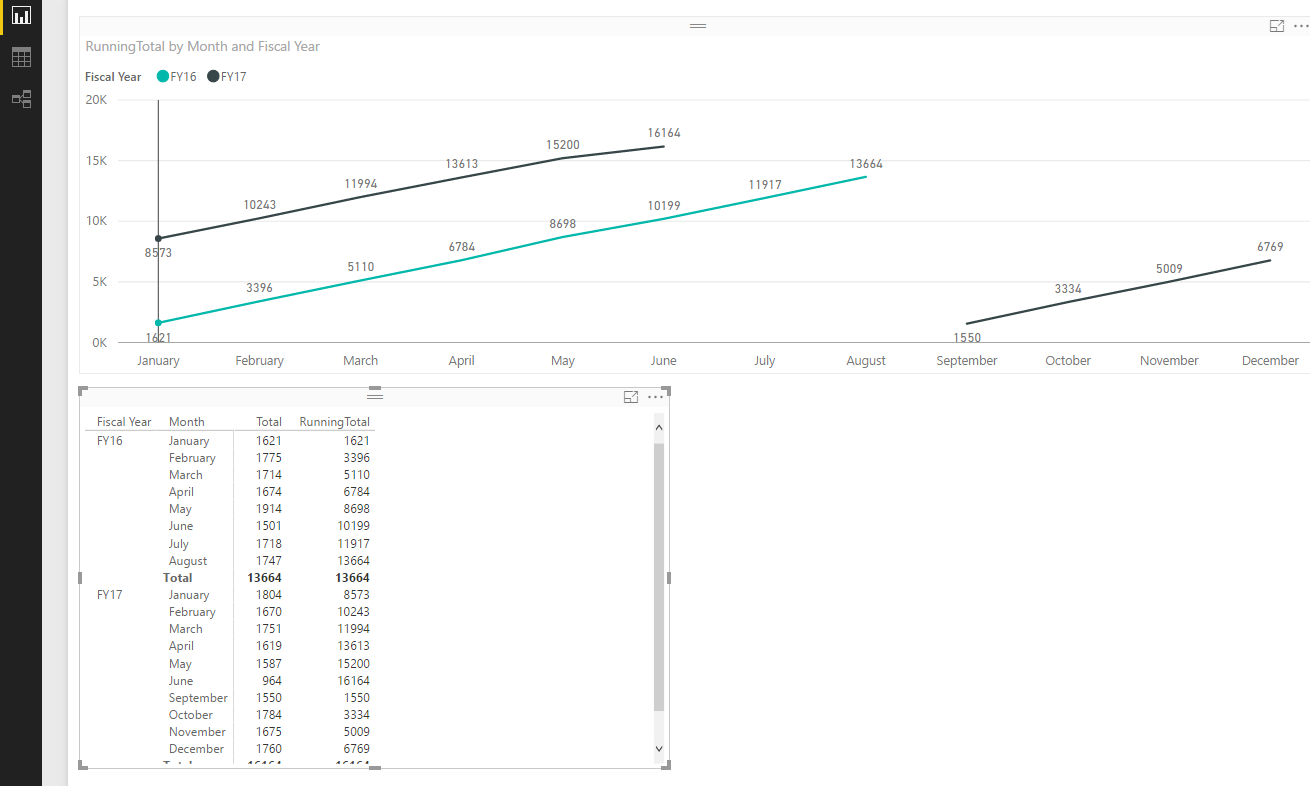Screen dimensions: 1310x786
Task: Open More options ellipsis on table visual
Action: [655, 397]
